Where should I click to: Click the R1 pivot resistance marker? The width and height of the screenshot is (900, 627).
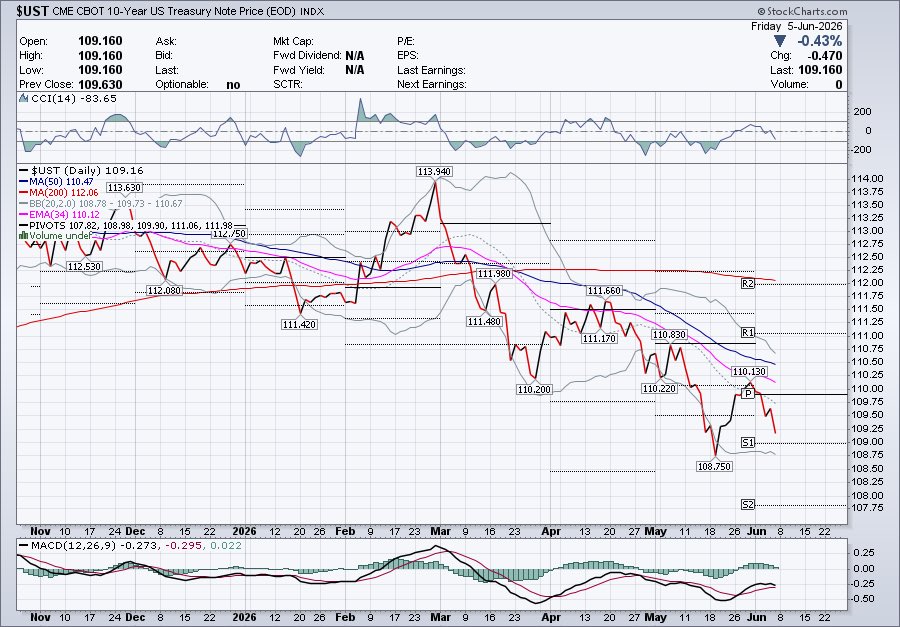click(x=747, y=332)
